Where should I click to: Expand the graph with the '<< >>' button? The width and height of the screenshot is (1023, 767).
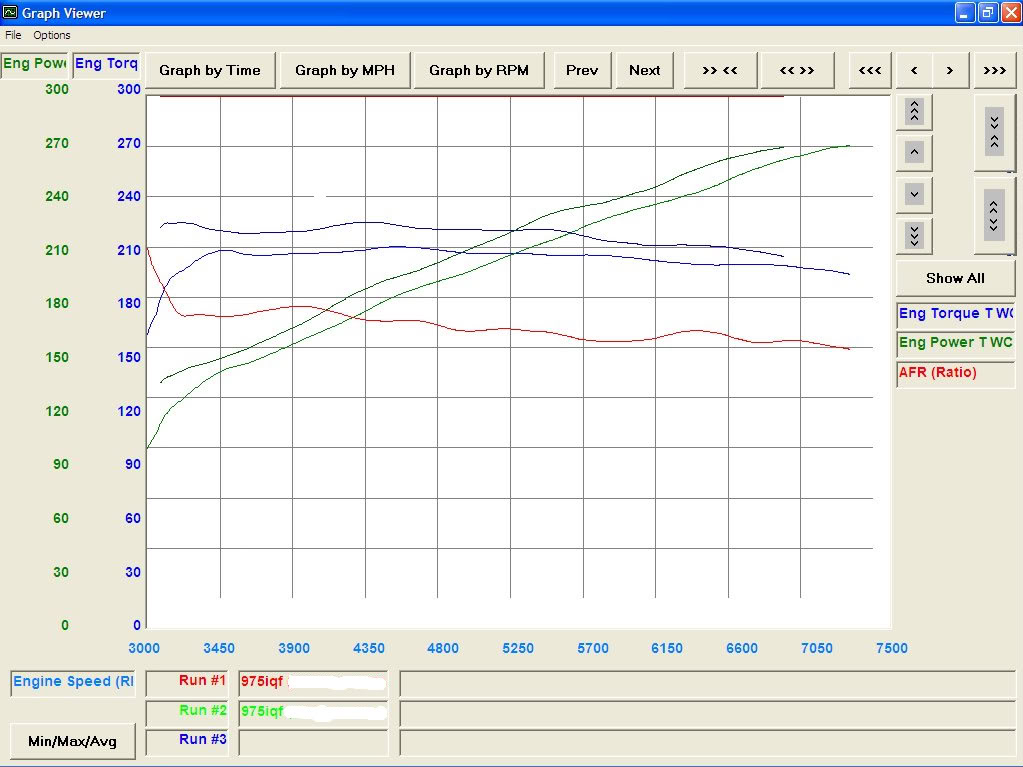pos(797,70)
